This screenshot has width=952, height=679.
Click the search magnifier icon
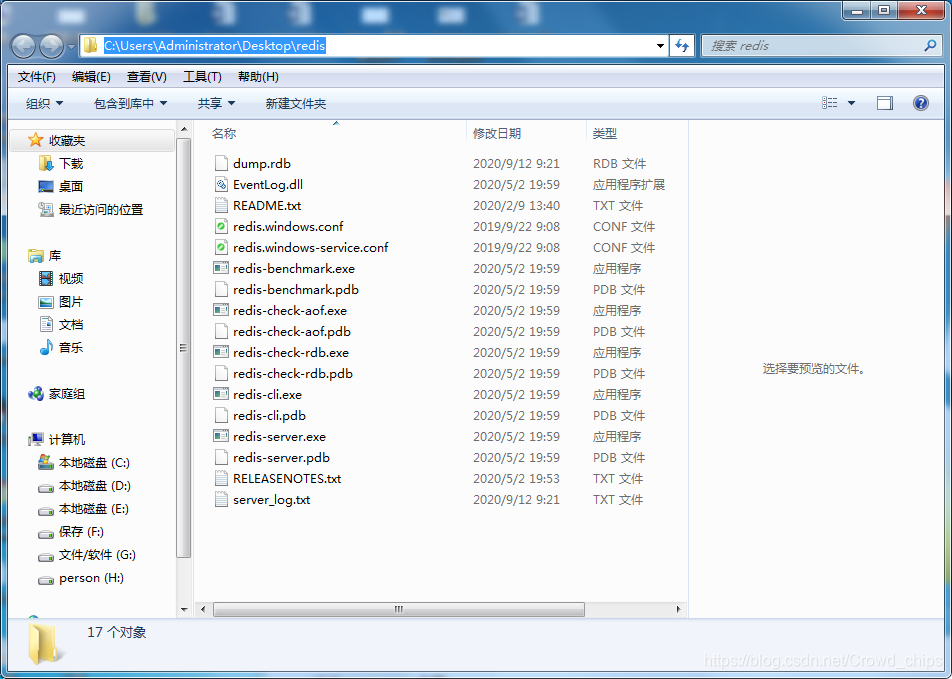click(x=930, y=46)
